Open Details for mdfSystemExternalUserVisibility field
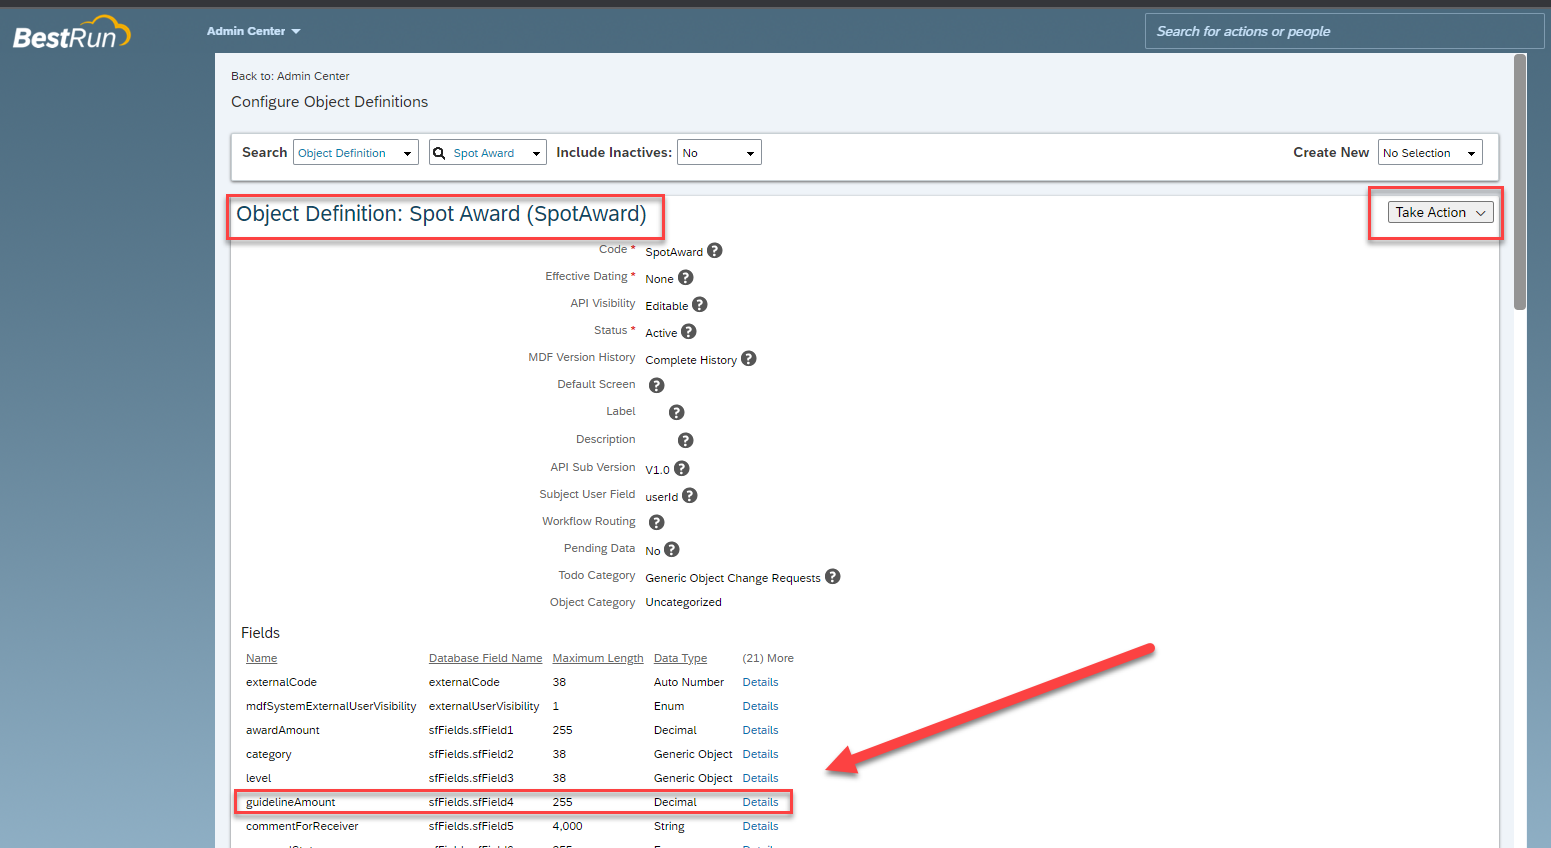This screenshot has height=848, width=1551. click(x=760, y=706)
